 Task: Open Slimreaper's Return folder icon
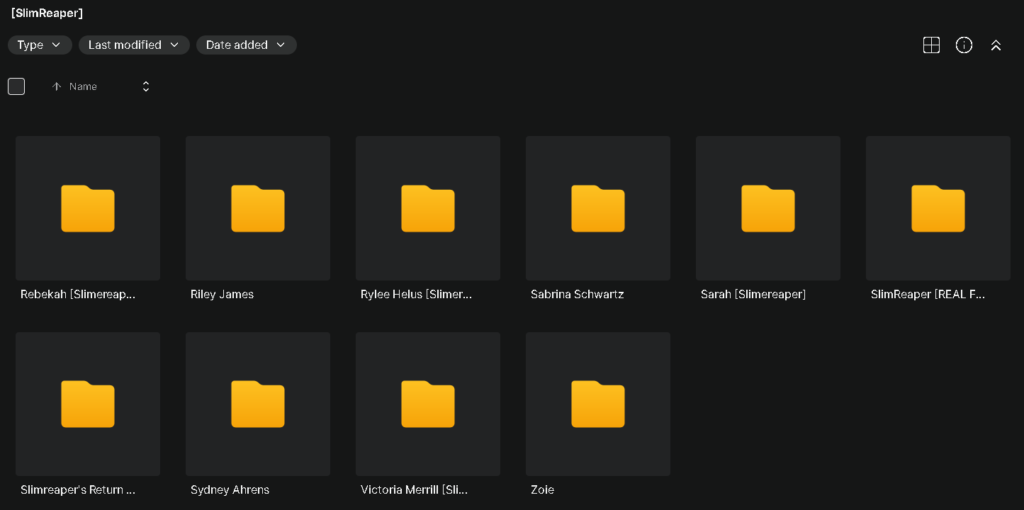(88, 404)
